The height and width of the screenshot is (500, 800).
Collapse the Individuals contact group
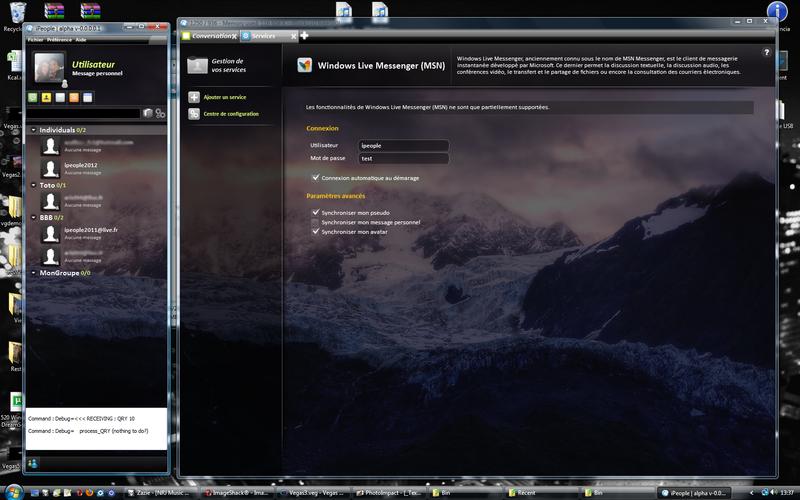pos(34,130)
